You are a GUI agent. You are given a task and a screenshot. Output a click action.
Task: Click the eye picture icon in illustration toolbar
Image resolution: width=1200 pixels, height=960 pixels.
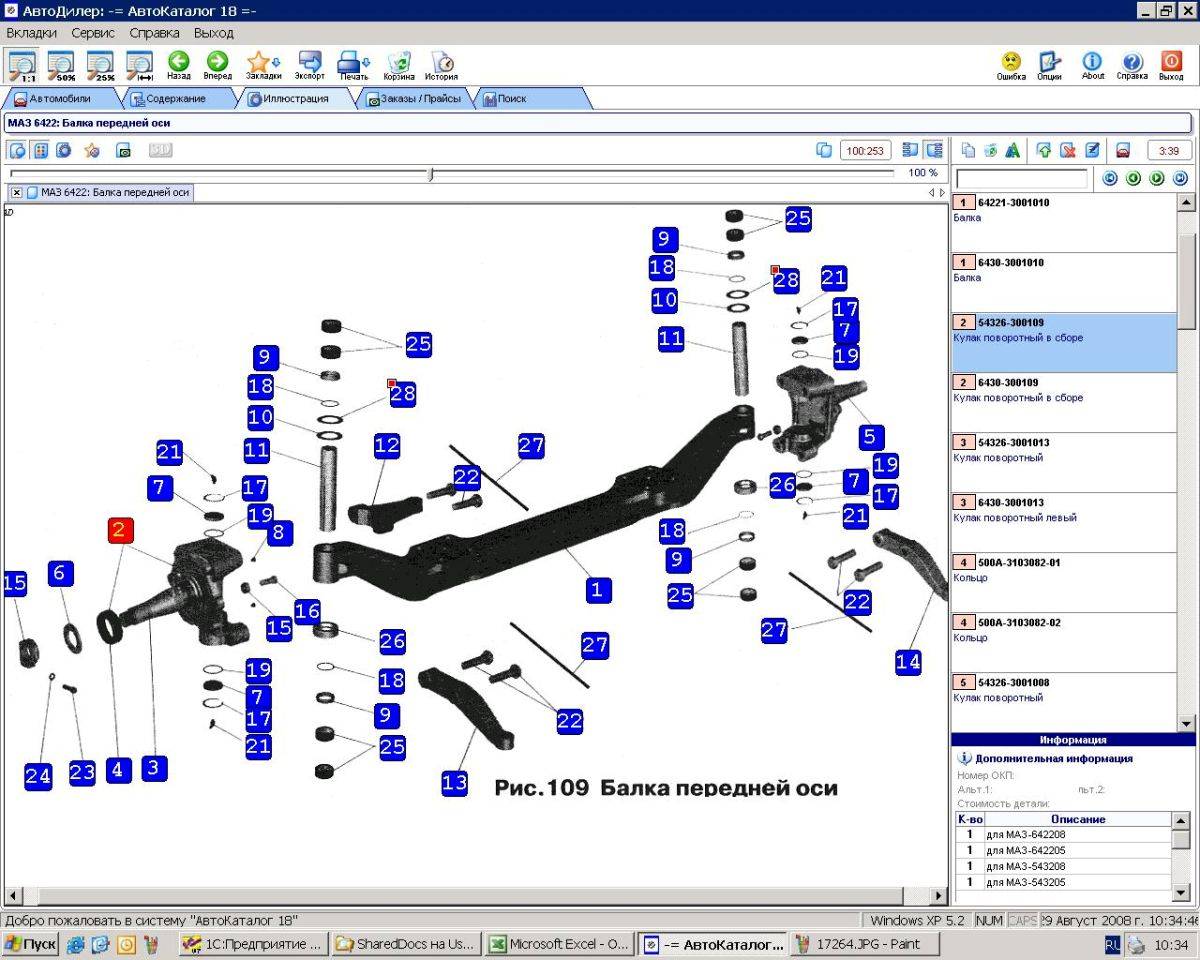pyautogui.click(x=124, y=150)
